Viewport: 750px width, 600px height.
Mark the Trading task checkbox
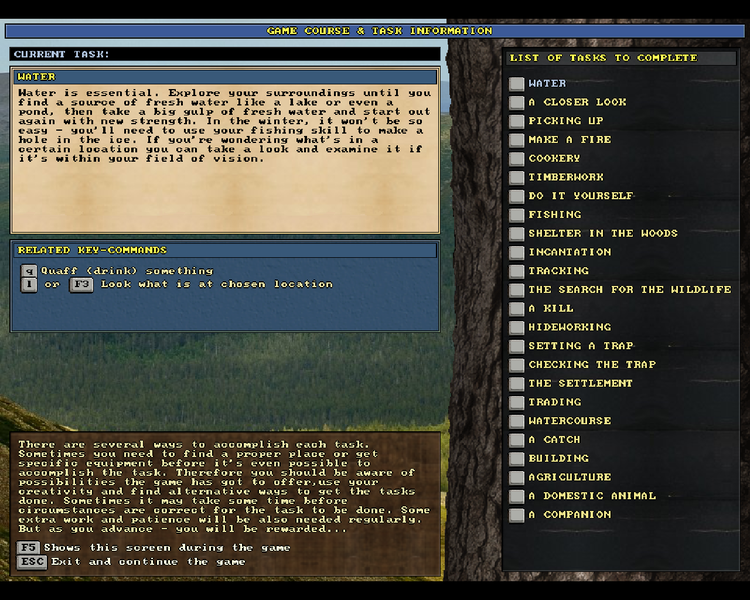tap(516, 402)
